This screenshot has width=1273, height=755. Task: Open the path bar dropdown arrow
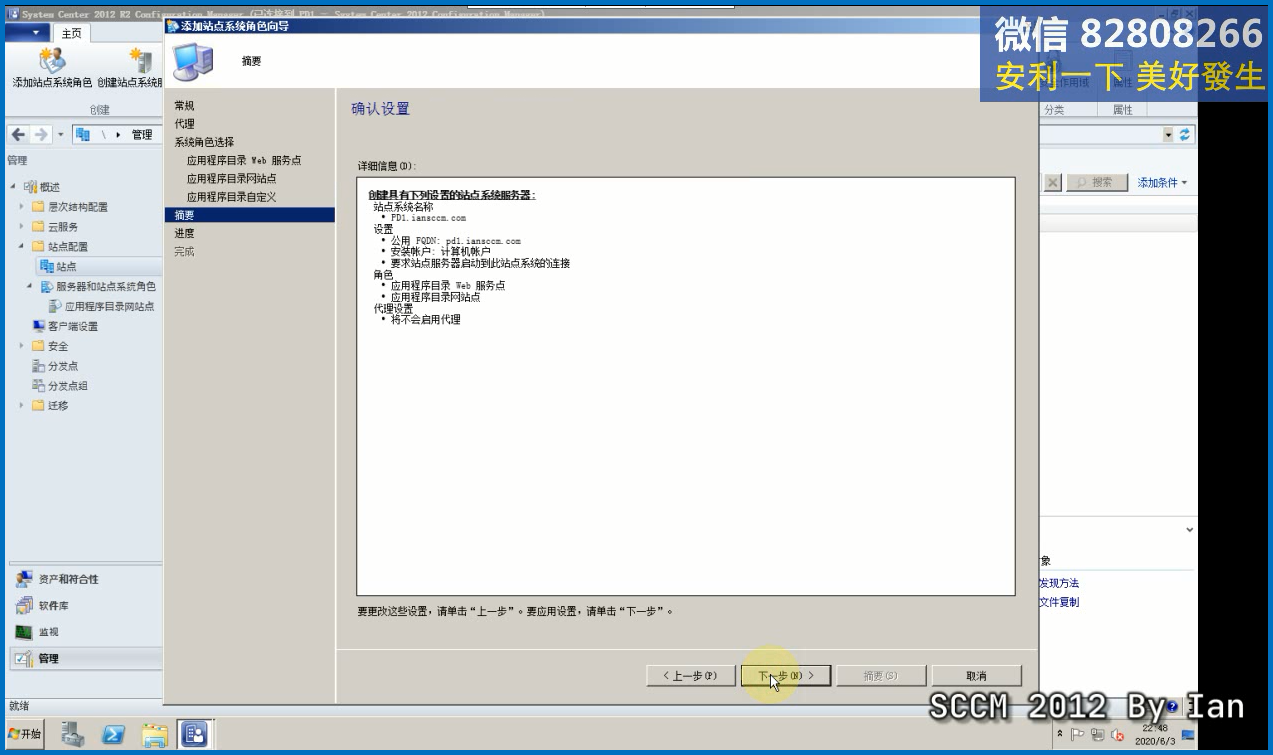[1168, 134]
